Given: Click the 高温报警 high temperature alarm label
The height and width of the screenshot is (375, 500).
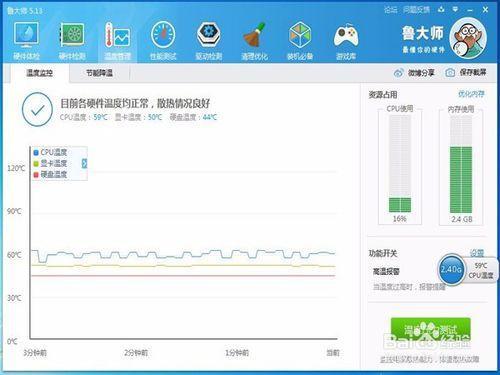Looking at the screenshot, I should [x=386, y=272].
